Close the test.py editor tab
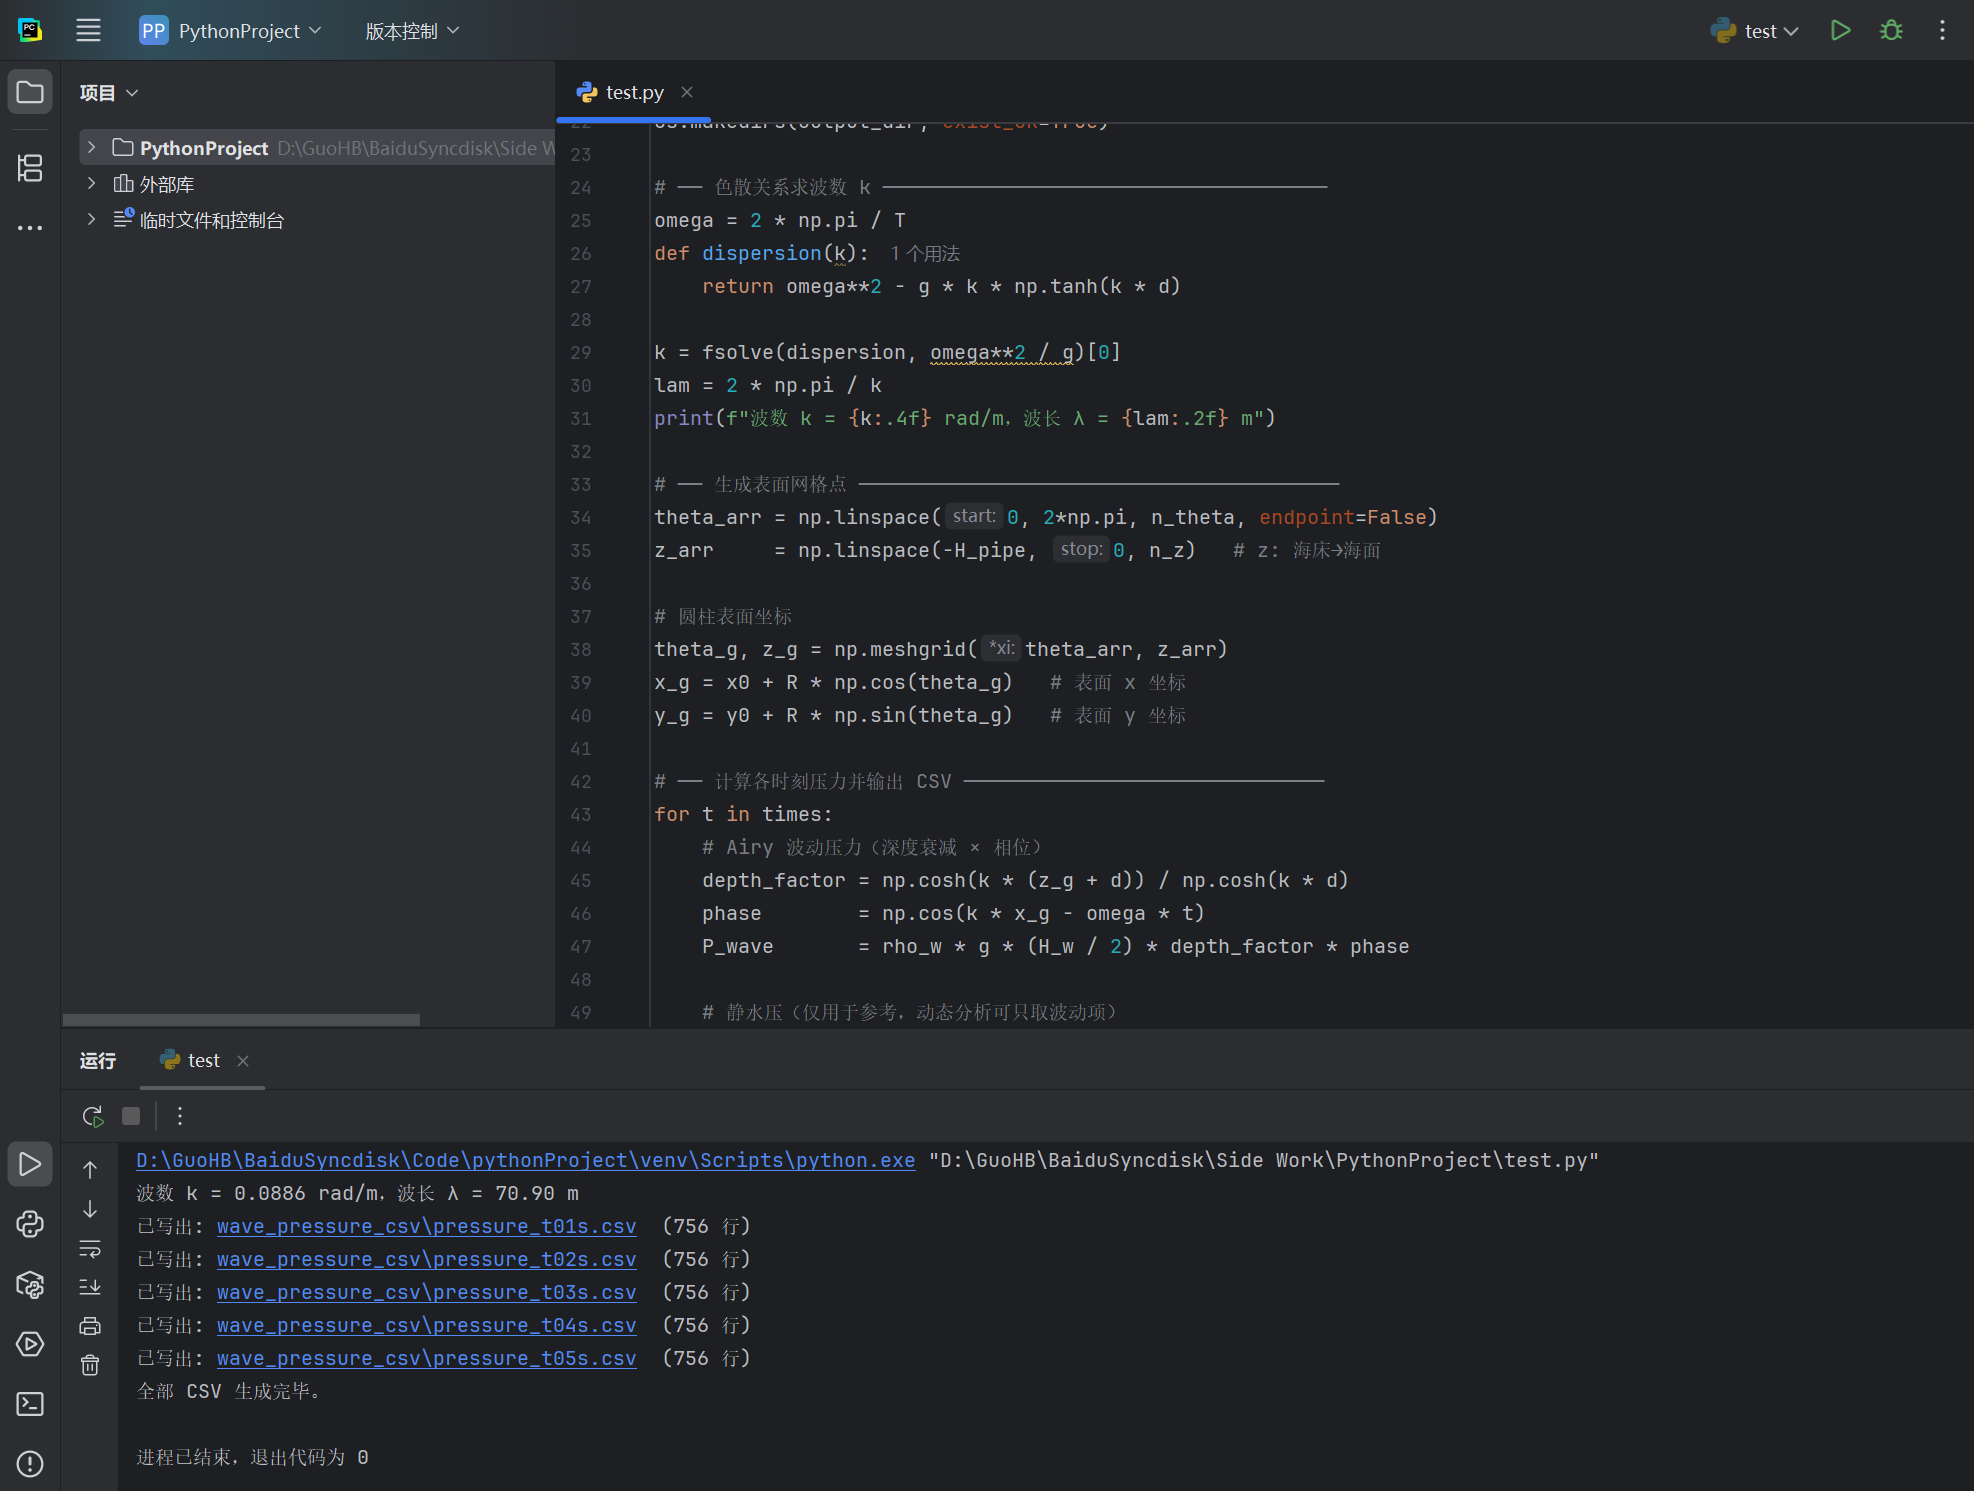The height and width of the screenshot is (1491, 1974). point(687,92)
